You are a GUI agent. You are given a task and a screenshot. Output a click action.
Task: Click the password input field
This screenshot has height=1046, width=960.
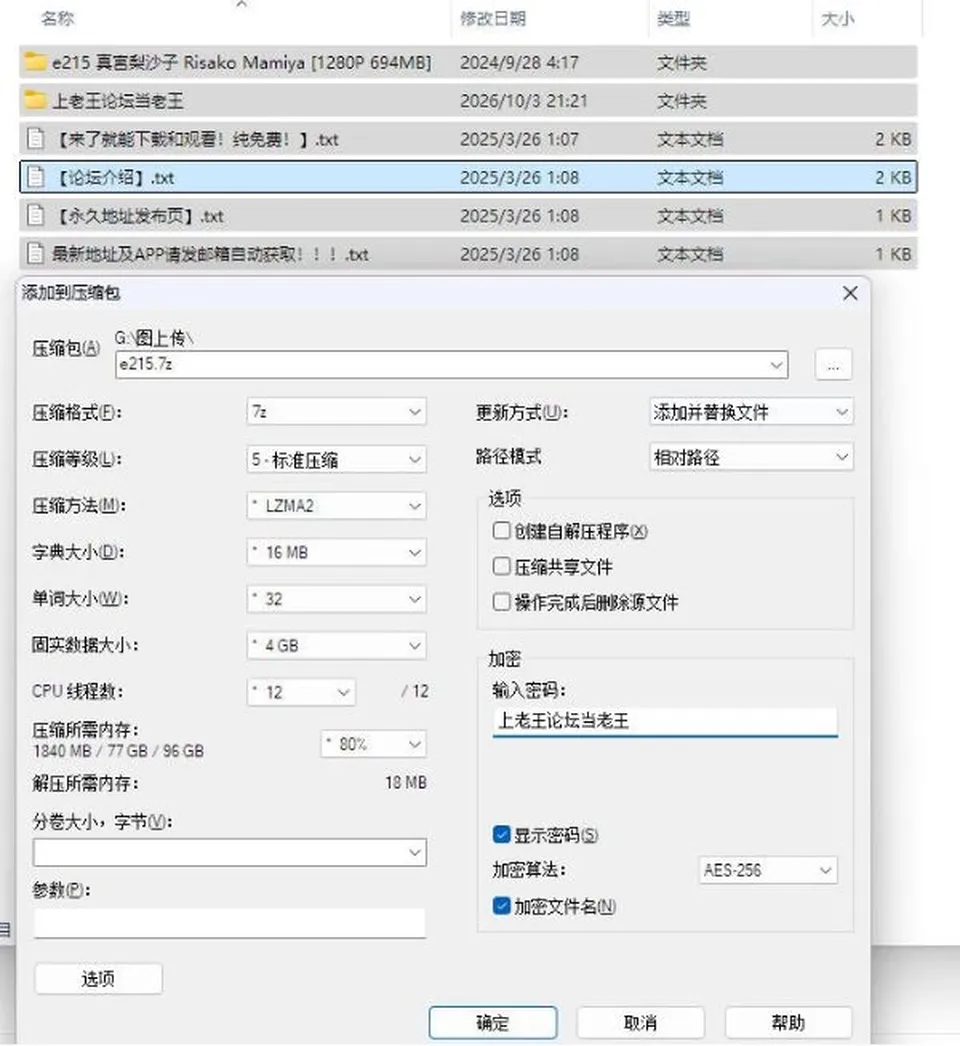[x=664, y=722]
